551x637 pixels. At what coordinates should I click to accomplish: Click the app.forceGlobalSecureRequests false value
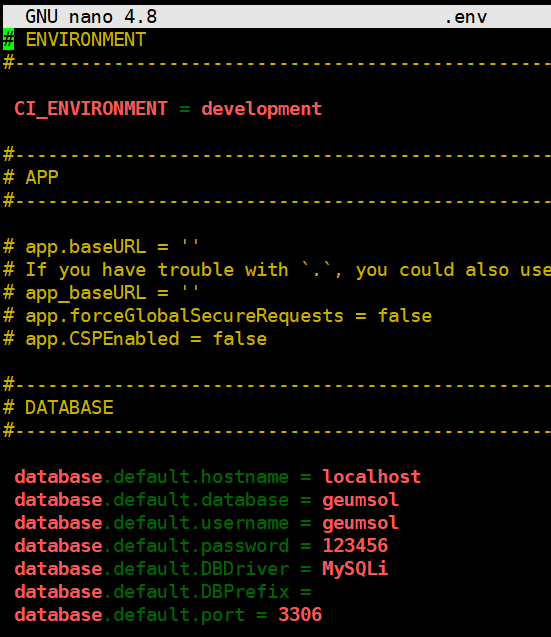click(x=405, y=316)
